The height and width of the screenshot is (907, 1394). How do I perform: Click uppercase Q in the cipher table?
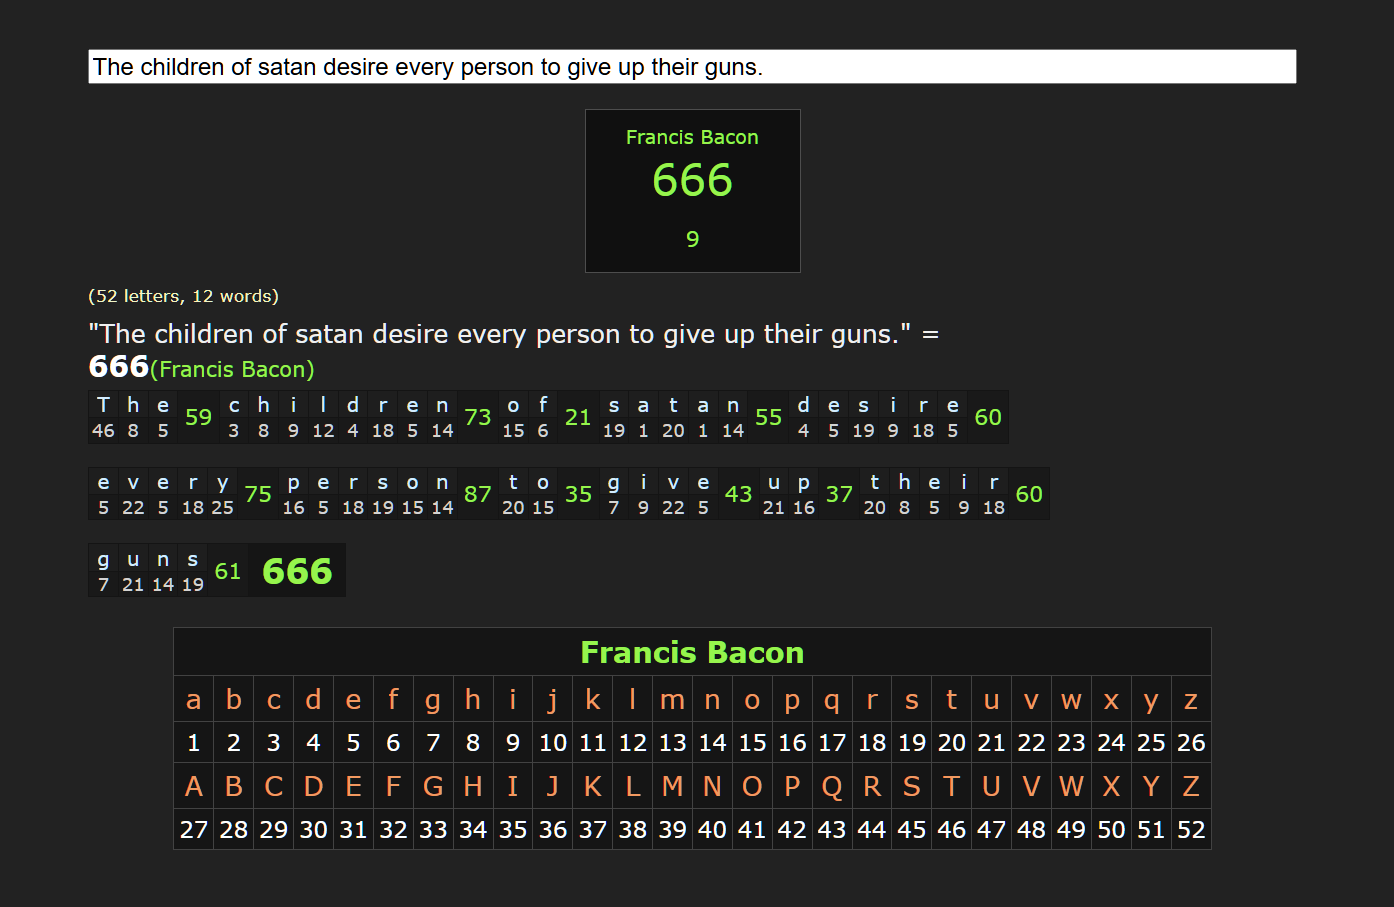(832, 787)
